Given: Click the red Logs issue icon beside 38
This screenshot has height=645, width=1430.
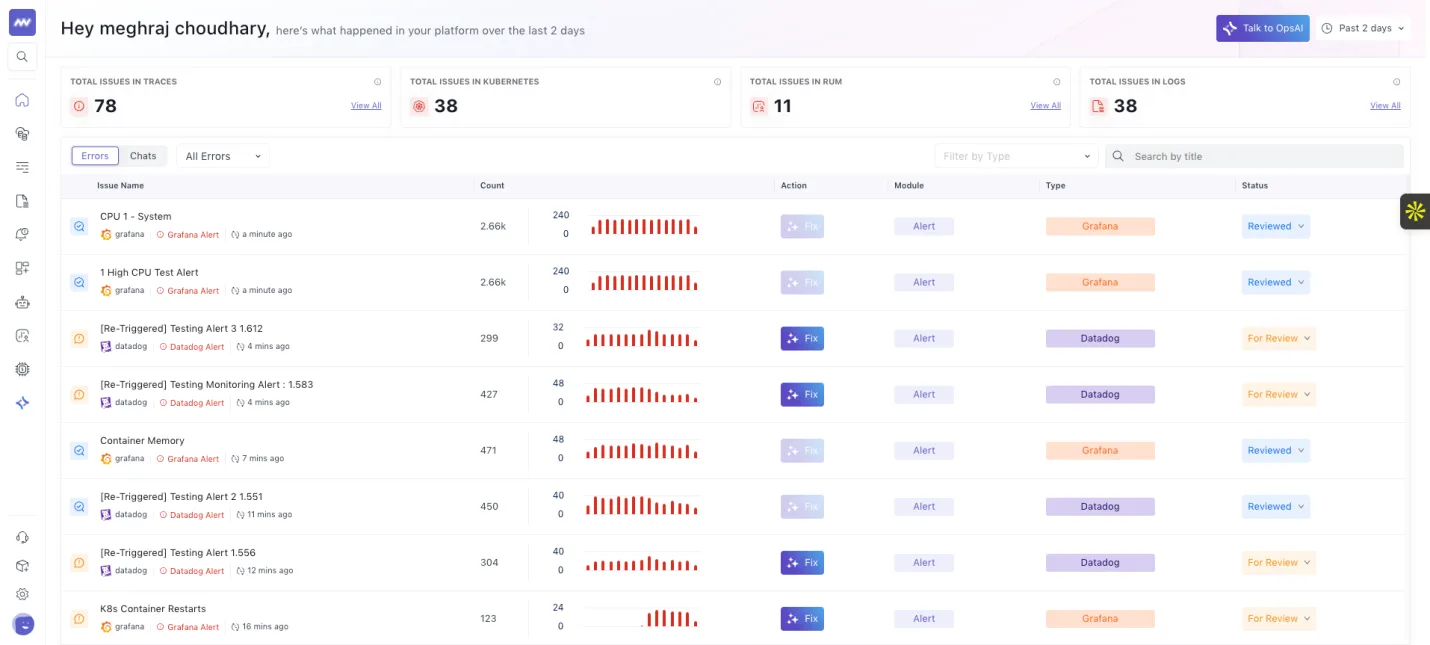Looking at the screenshot, I should point(1098,106).
